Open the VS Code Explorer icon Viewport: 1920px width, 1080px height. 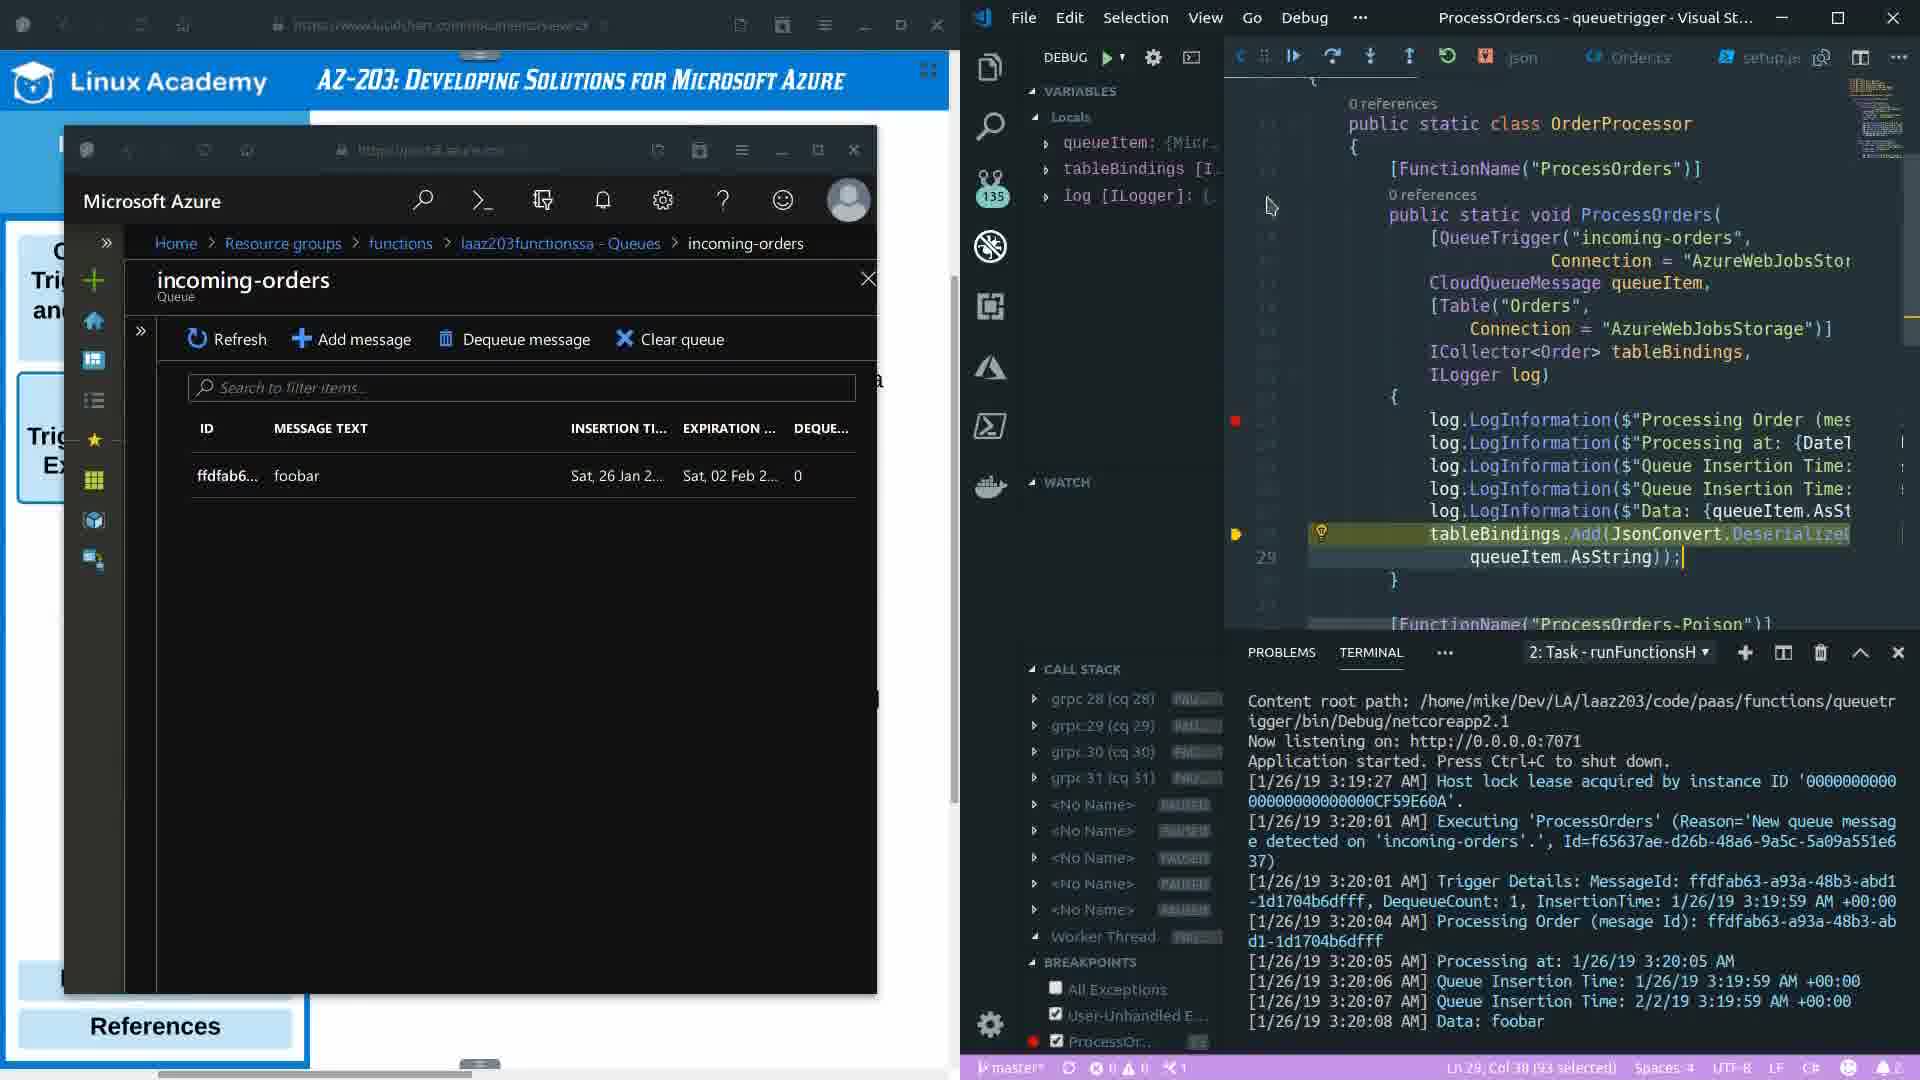(990, 67)
